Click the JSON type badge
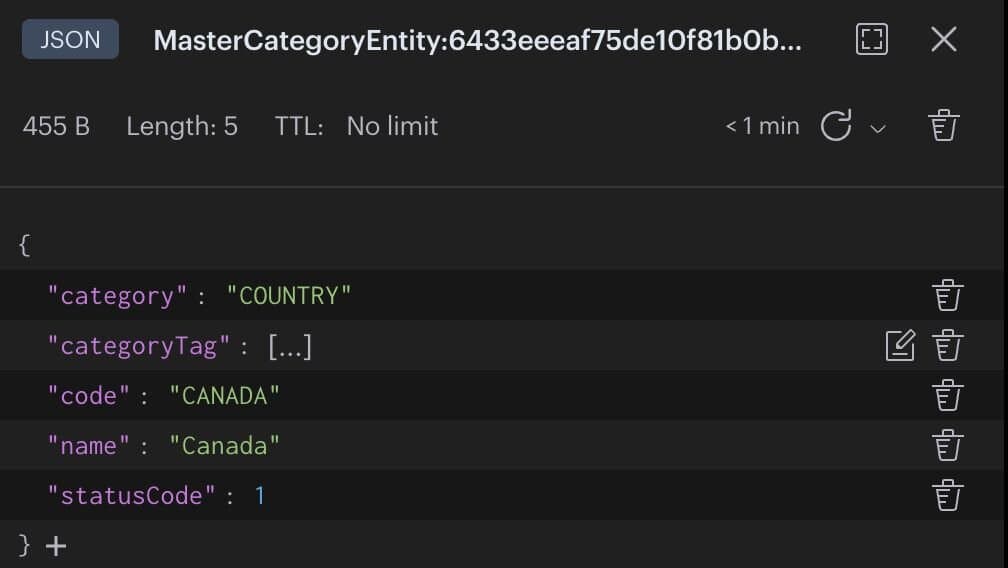Image resolution: width=1008 pixels, height=568 pixels. (x=70, y=39)
